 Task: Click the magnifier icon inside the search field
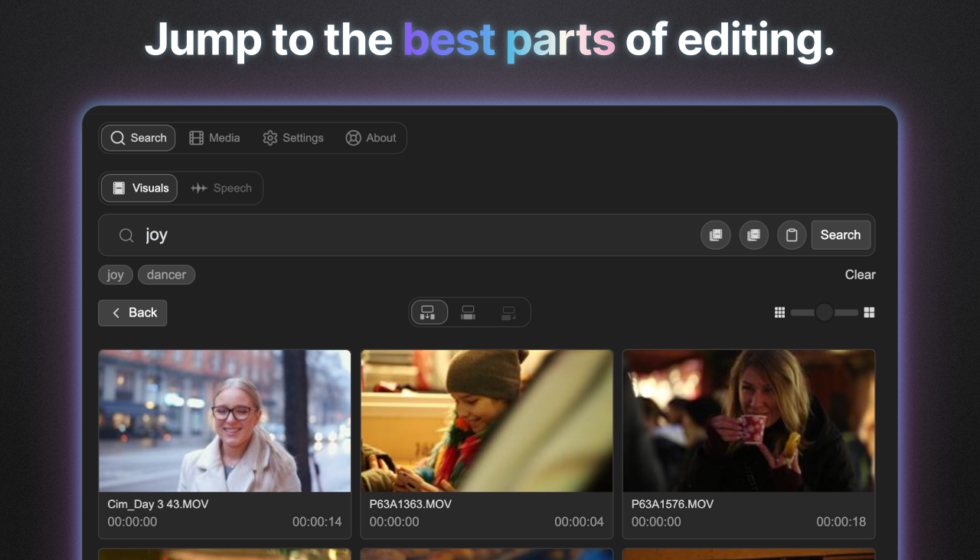click(126, 235)
